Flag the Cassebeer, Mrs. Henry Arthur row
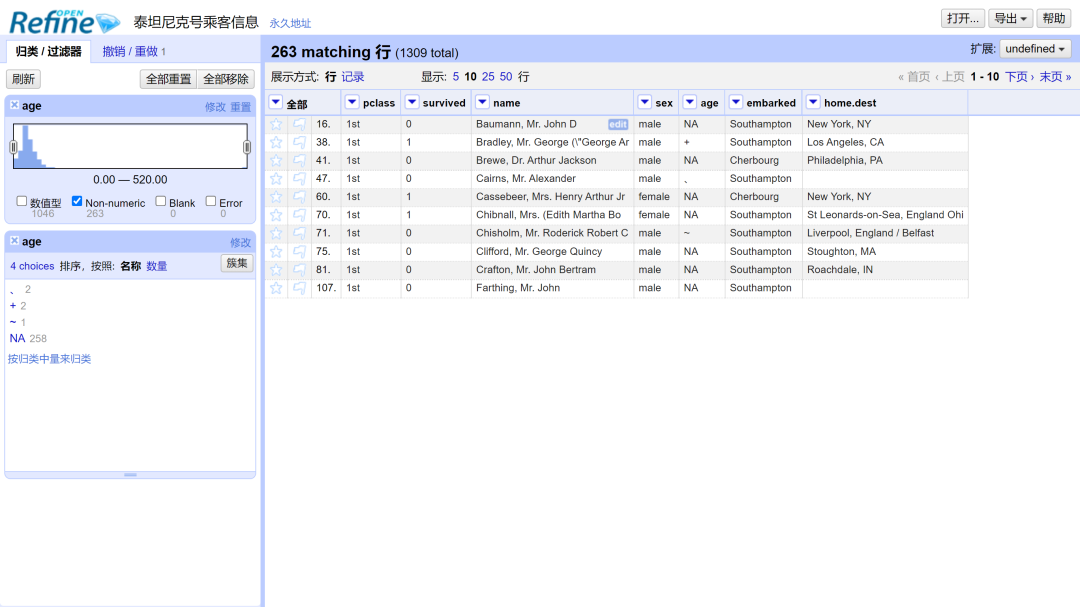This screenshot has width=1080, height=607. tap(299, 197)
